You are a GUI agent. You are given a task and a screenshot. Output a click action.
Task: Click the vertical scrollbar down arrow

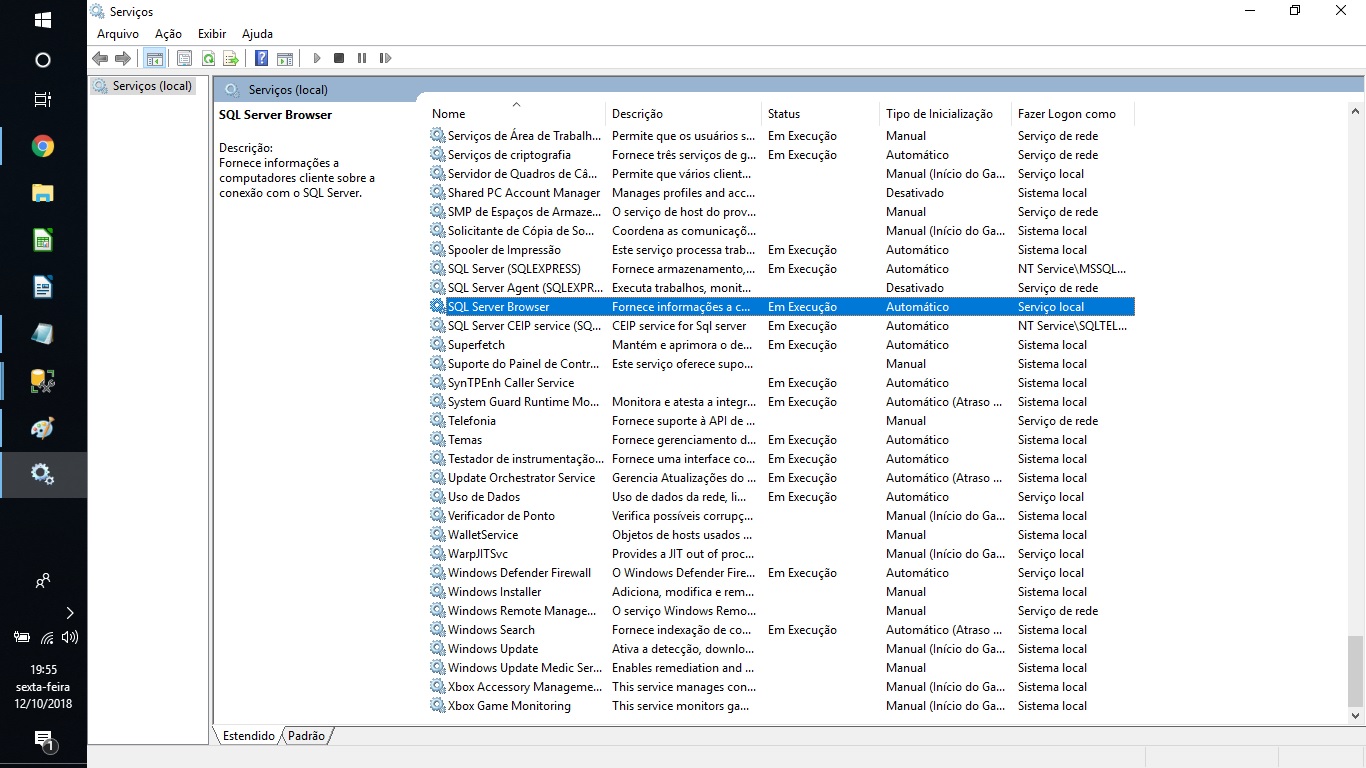tap(1356, 715)
